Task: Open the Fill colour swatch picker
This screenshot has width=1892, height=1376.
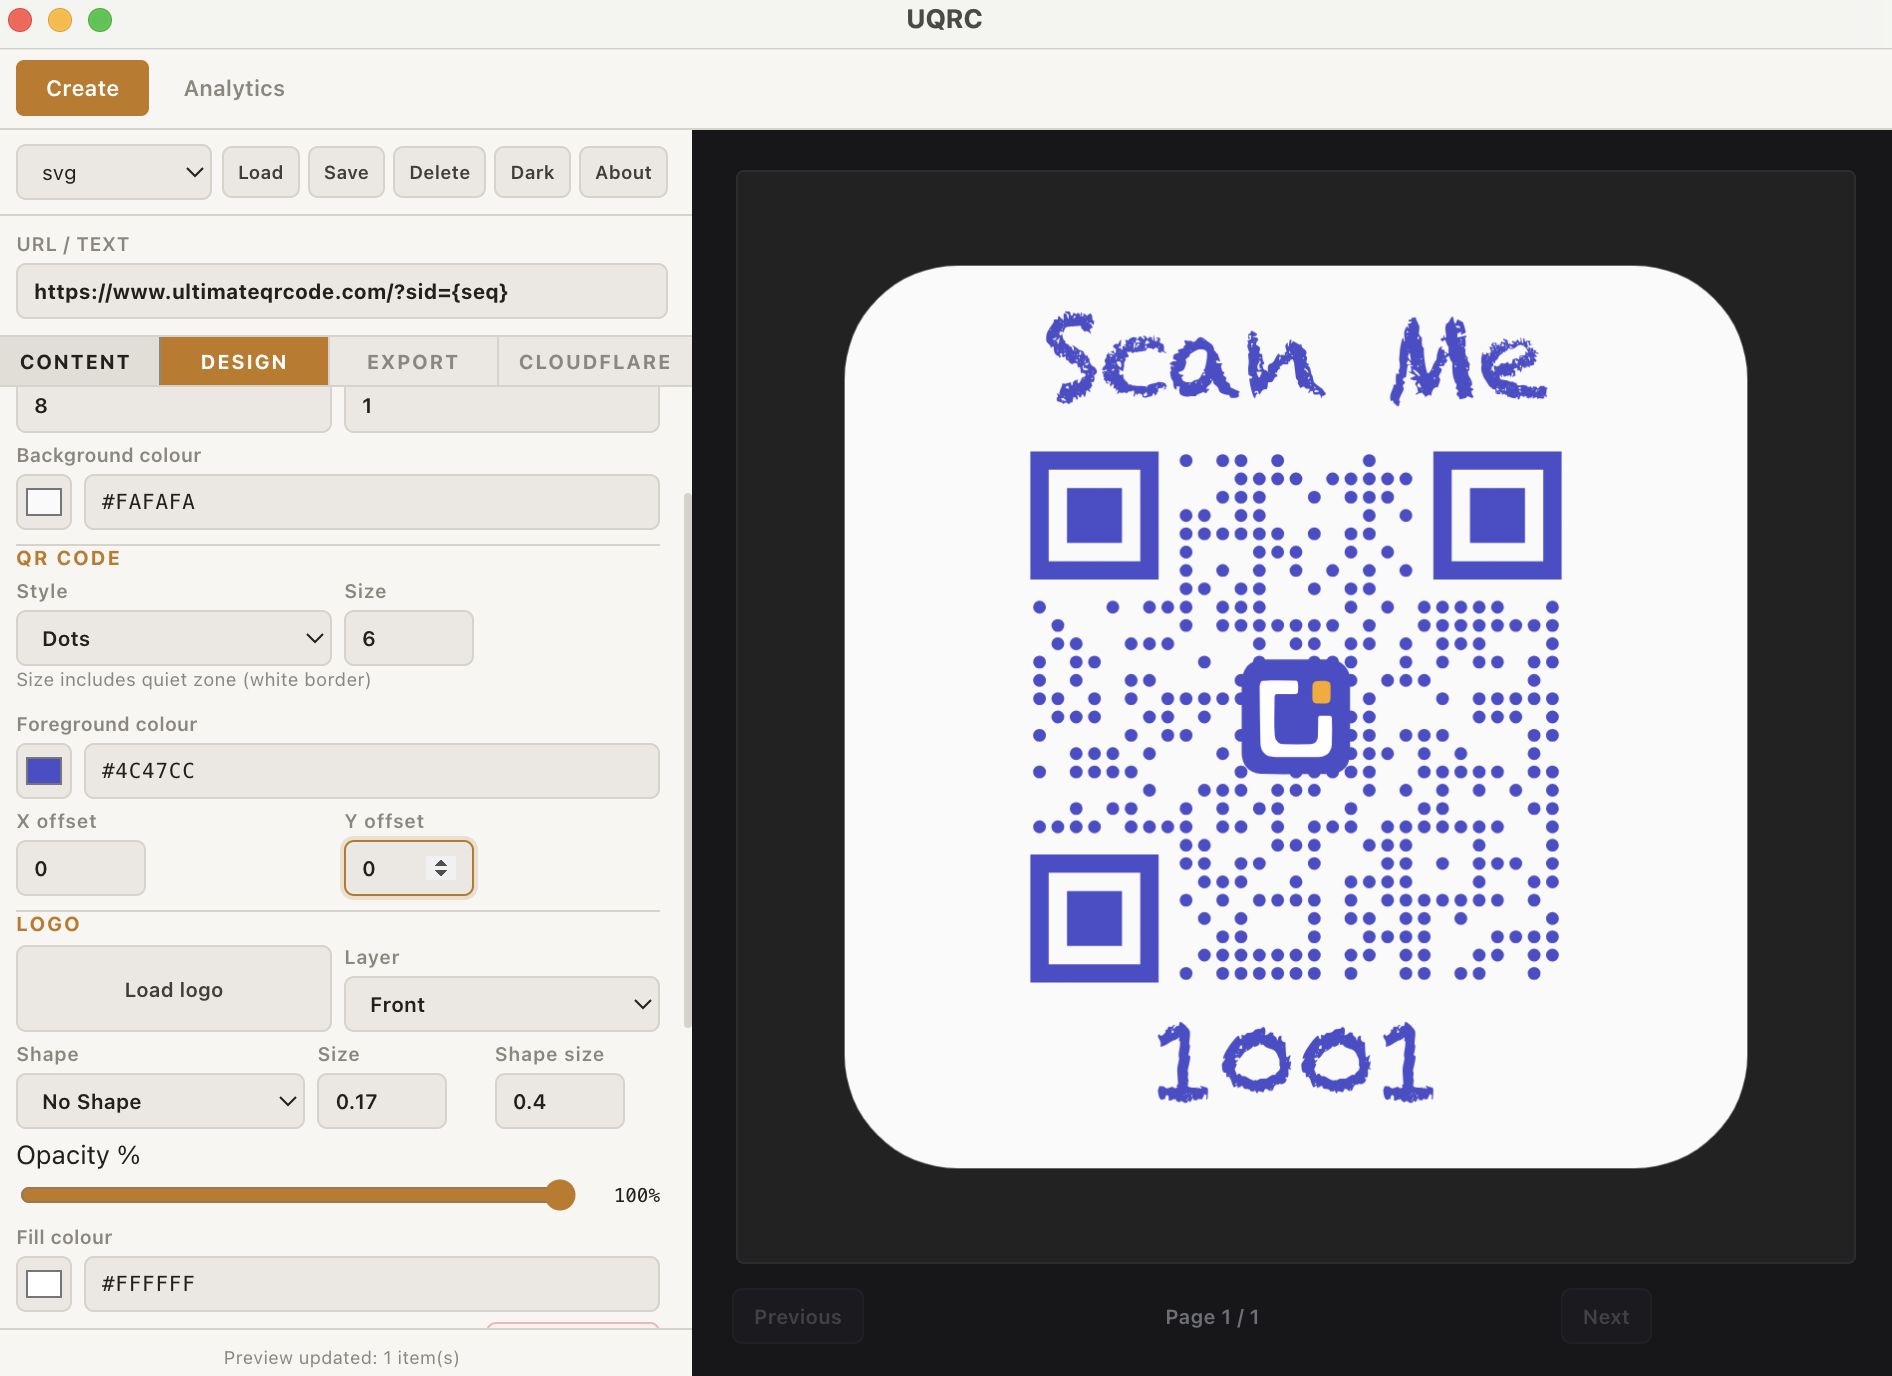Action: pos(44,1284)
